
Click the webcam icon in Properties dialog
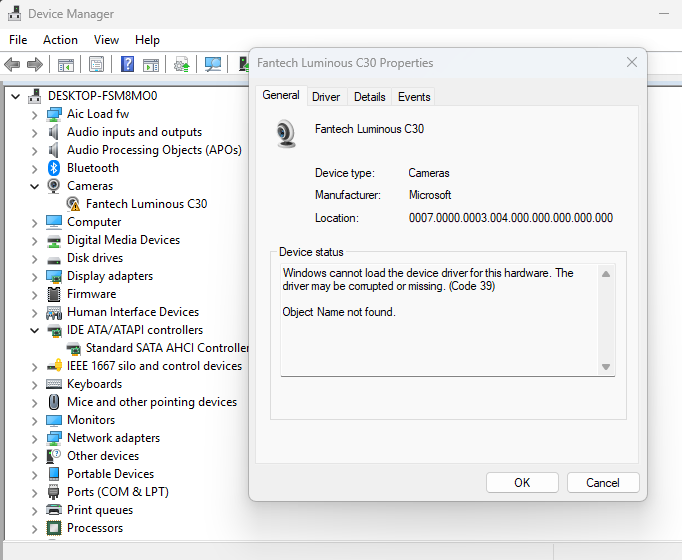(x=286, y=133)
